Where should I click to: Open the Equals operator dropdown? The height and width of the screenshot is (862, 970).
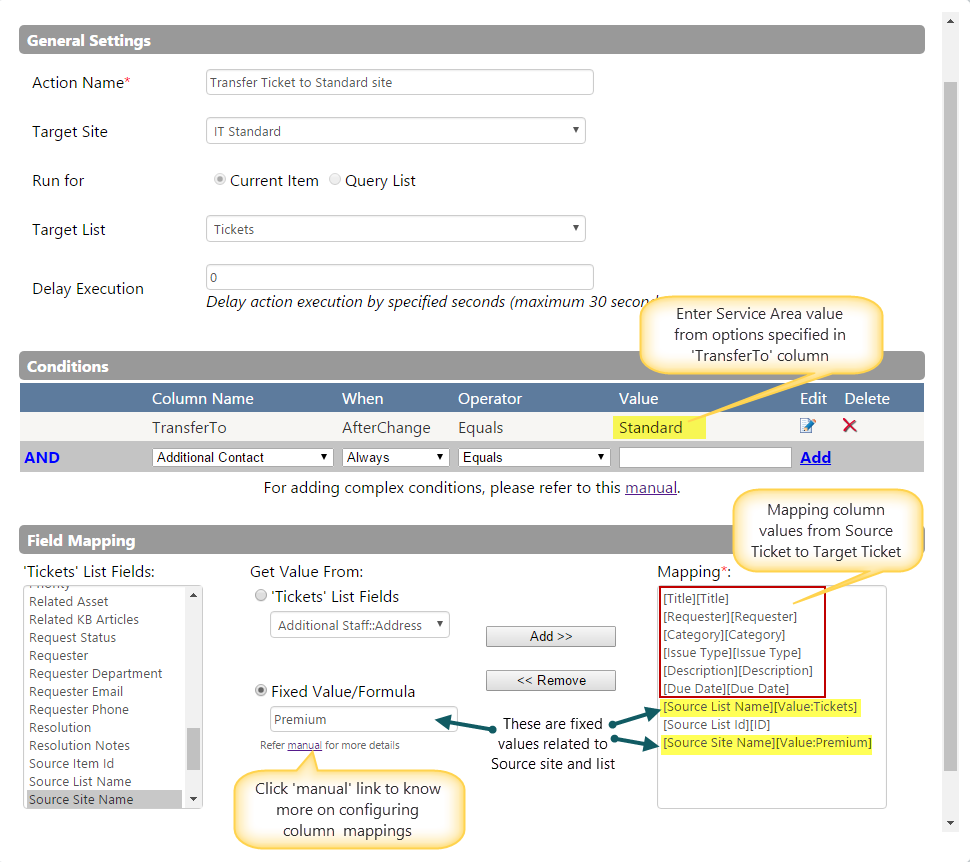coord(534,457)
